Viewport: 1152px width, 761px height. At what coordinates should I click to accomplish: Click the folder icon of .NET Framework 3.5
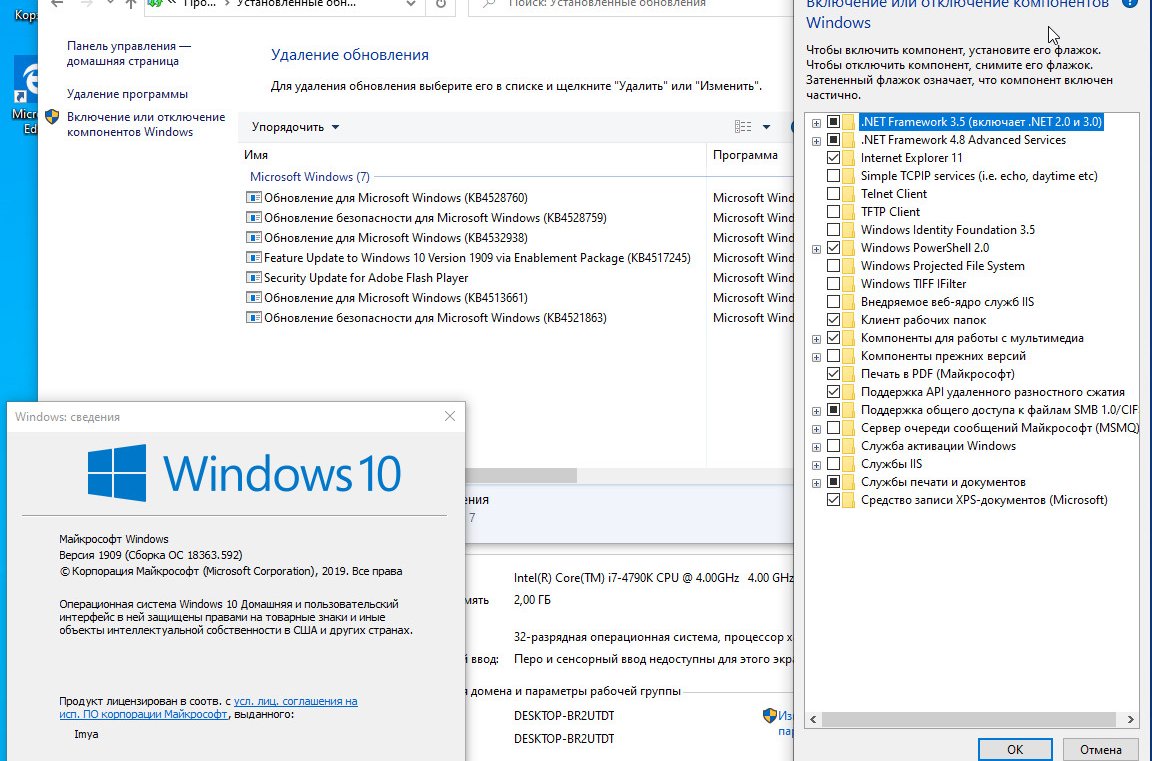pyautogui.click(x=849, y=122)
